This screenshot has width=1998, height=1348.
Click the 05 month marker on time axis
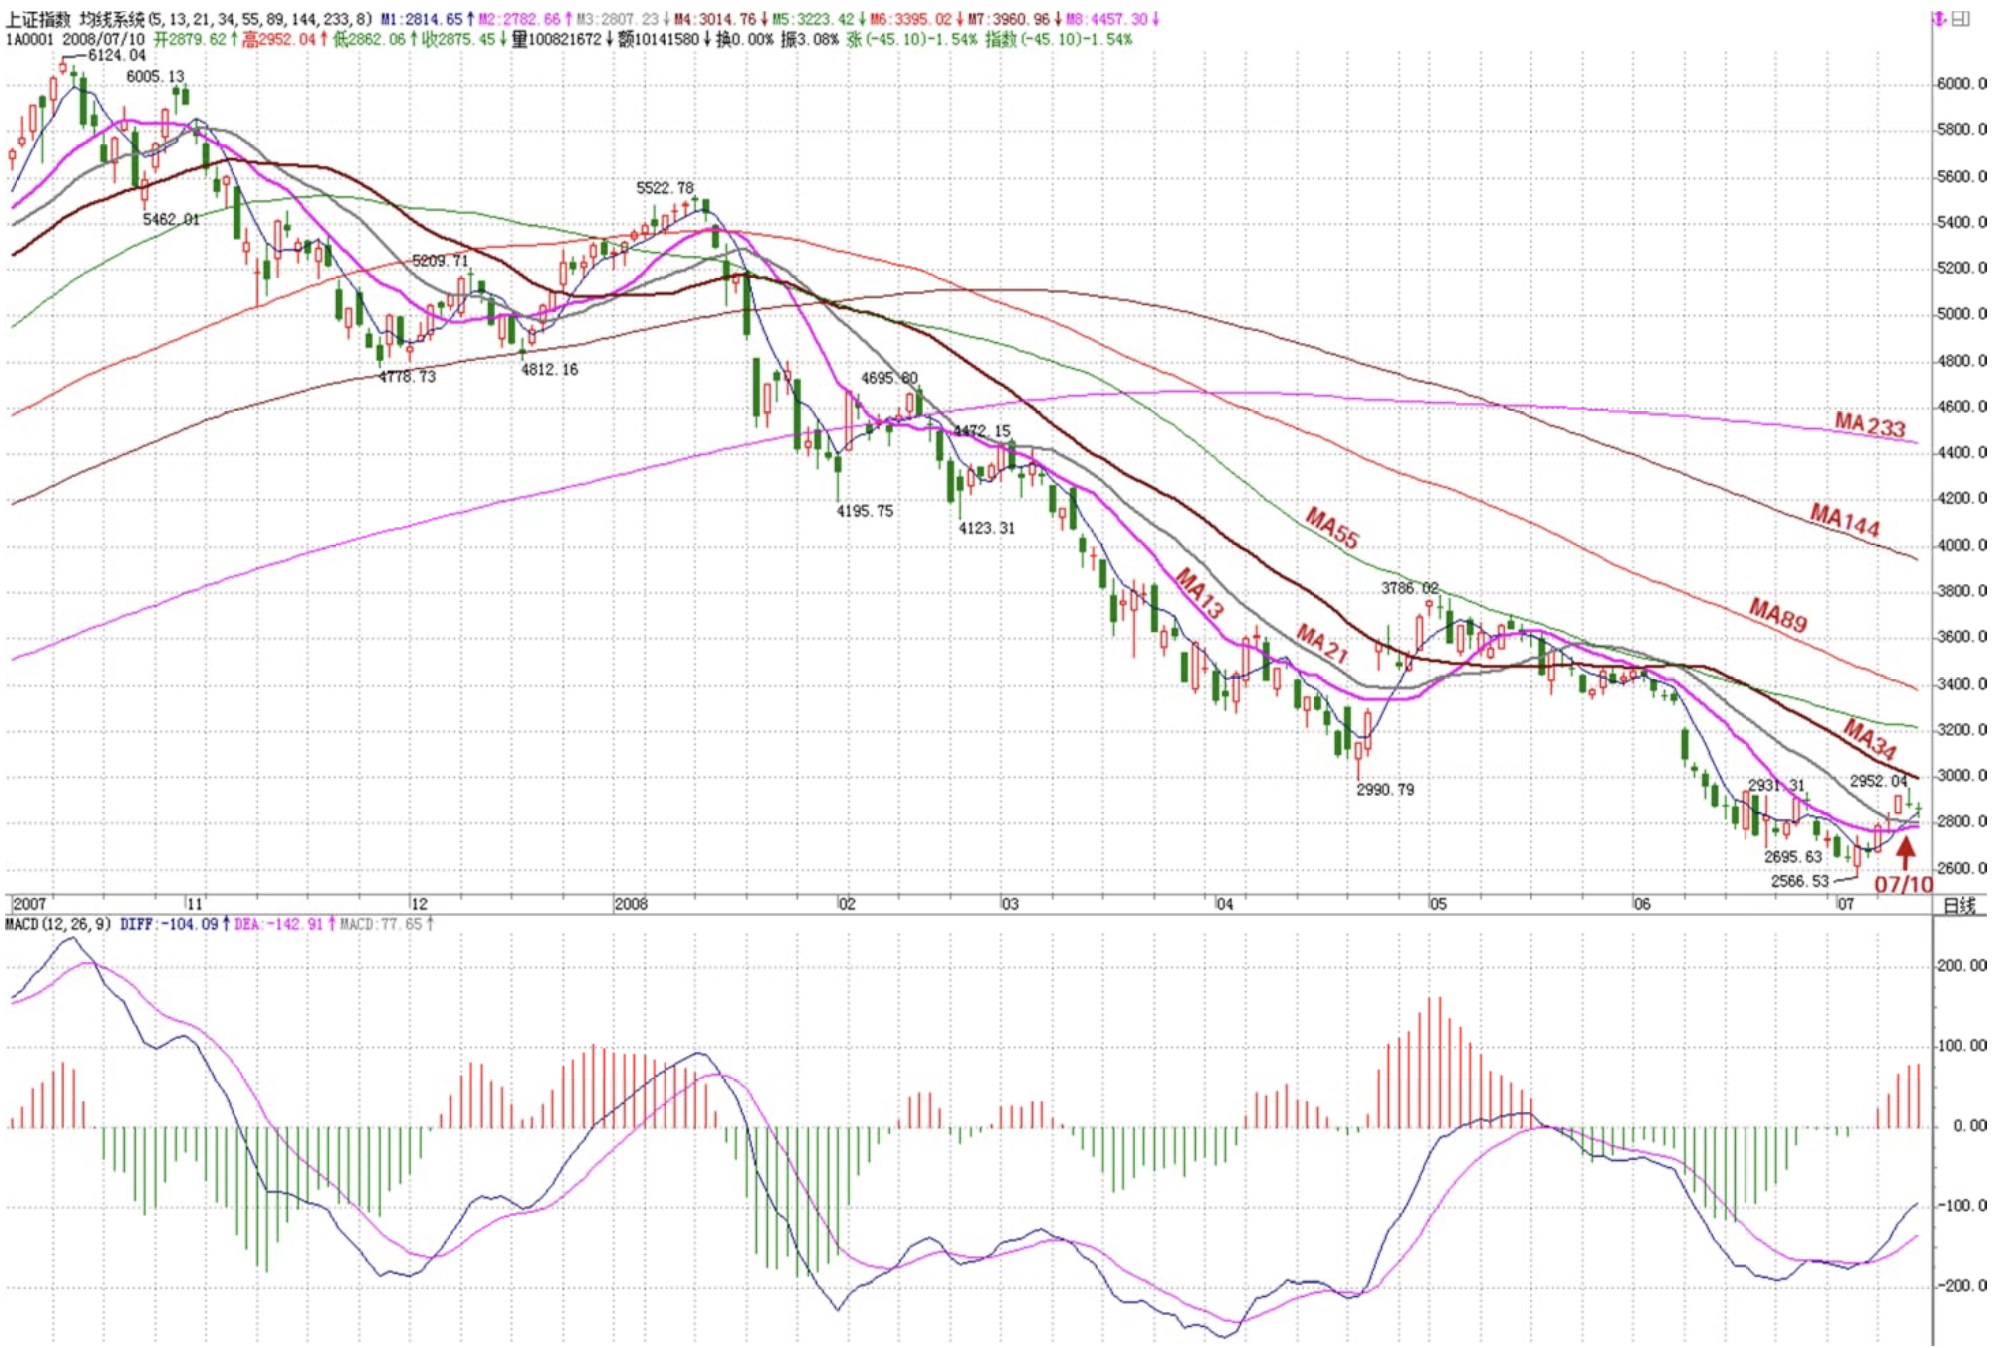[x=1437, y=904]
